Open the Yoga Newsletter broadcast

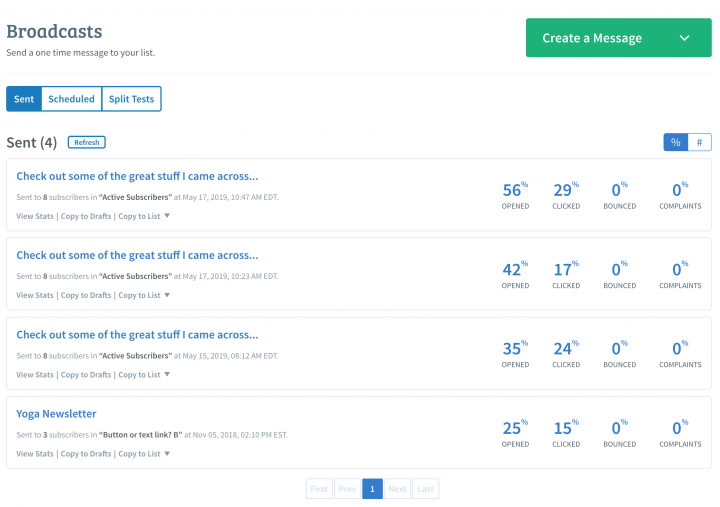tap(56, 414)
